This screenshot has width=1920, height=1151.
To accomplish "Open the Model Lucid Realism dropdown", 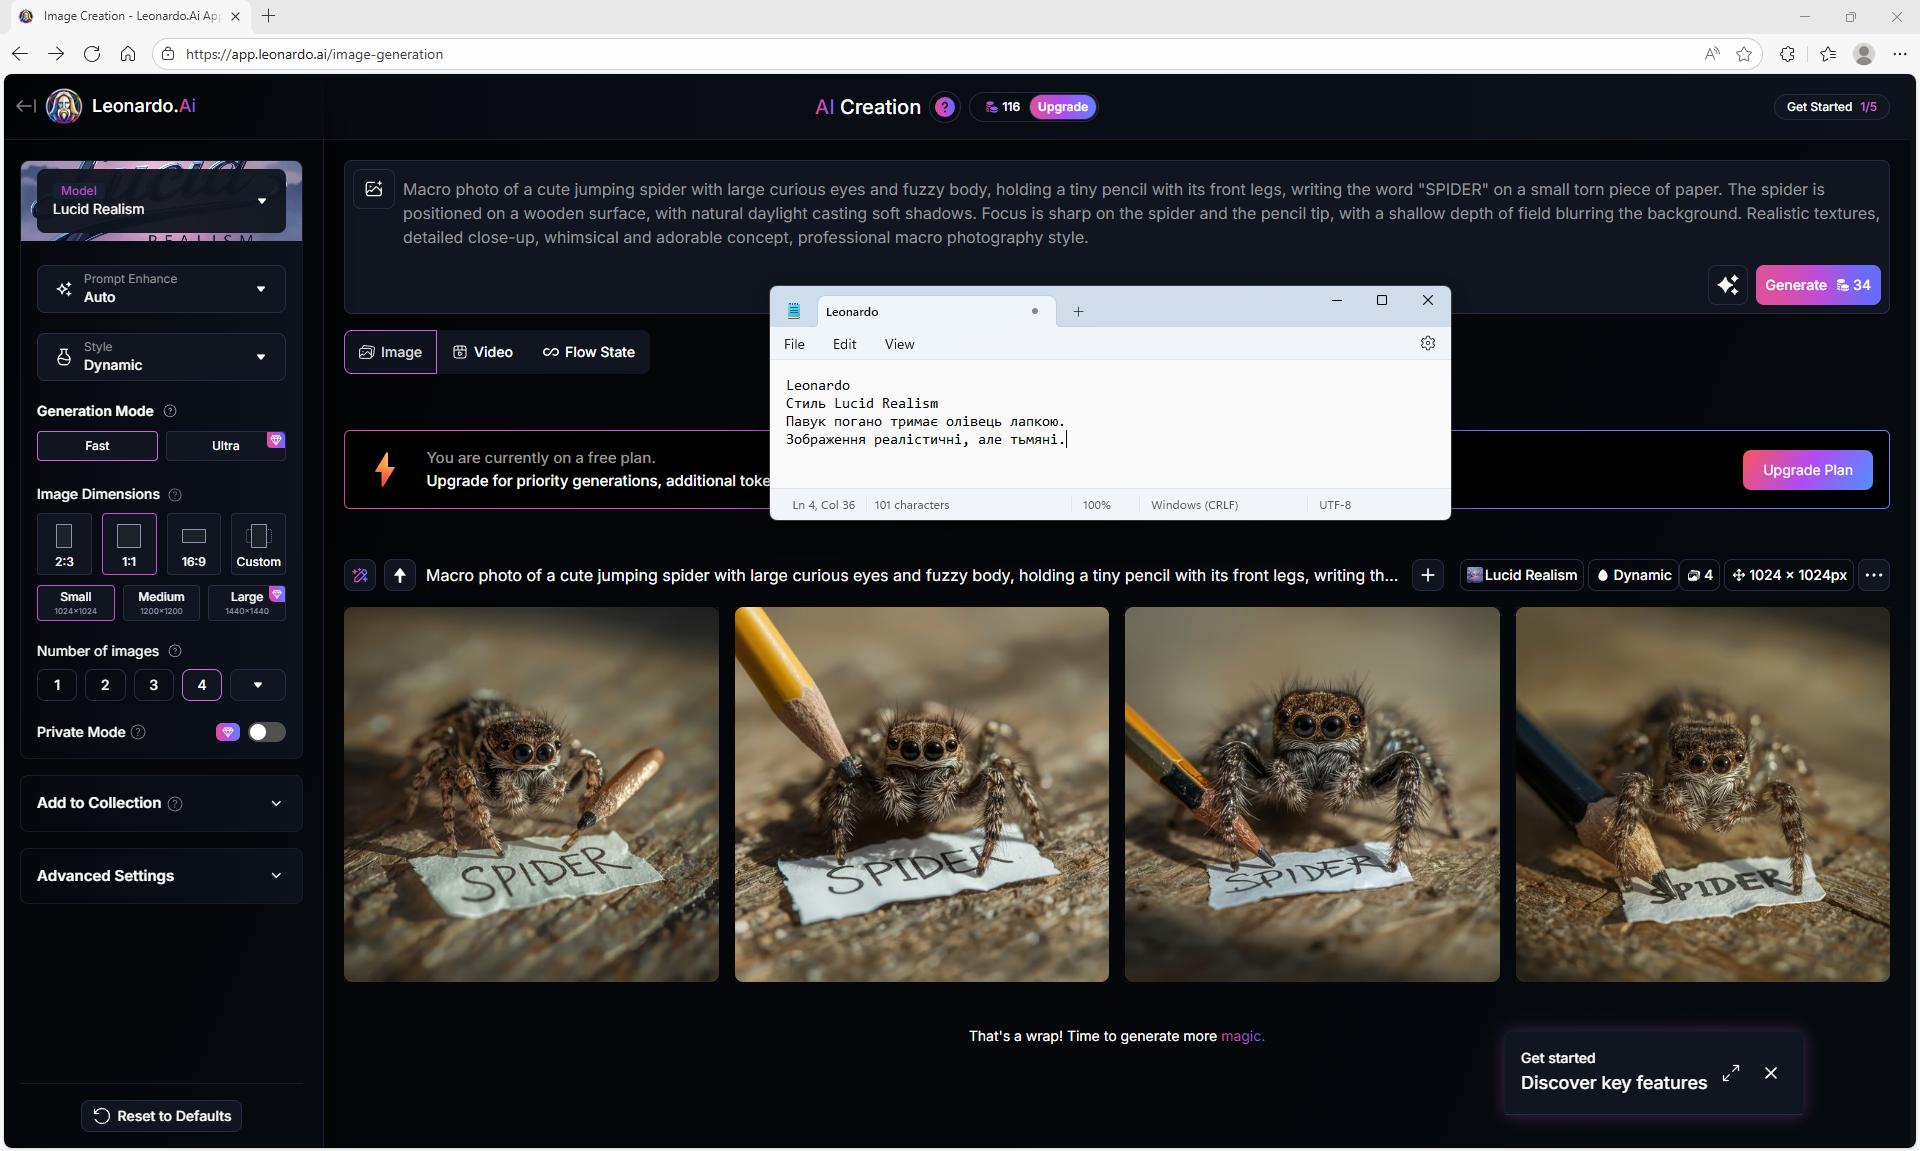I will point(161,201).
